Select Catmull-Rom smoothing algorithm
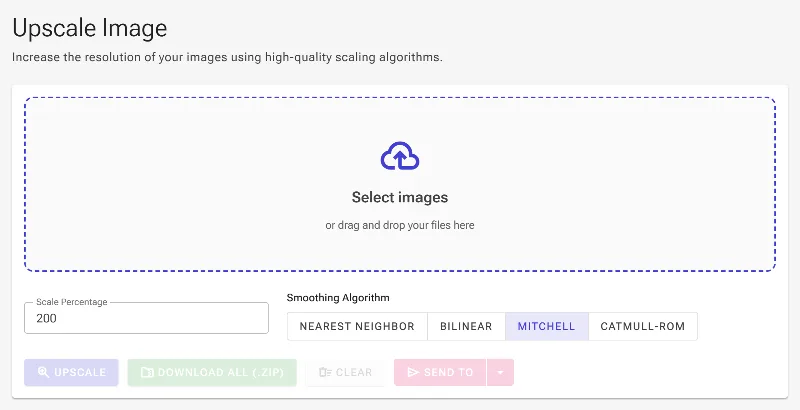The image size is (800, 410). [x=643, y=326]
